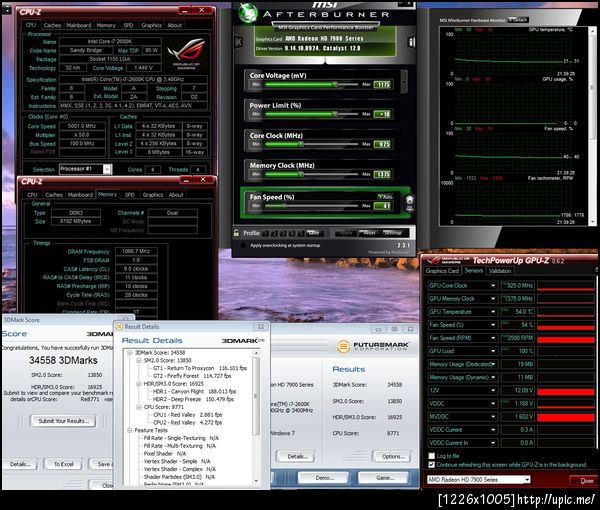
Task: Open SPD tab in top CPU-Z window
Action: point(128,25)
